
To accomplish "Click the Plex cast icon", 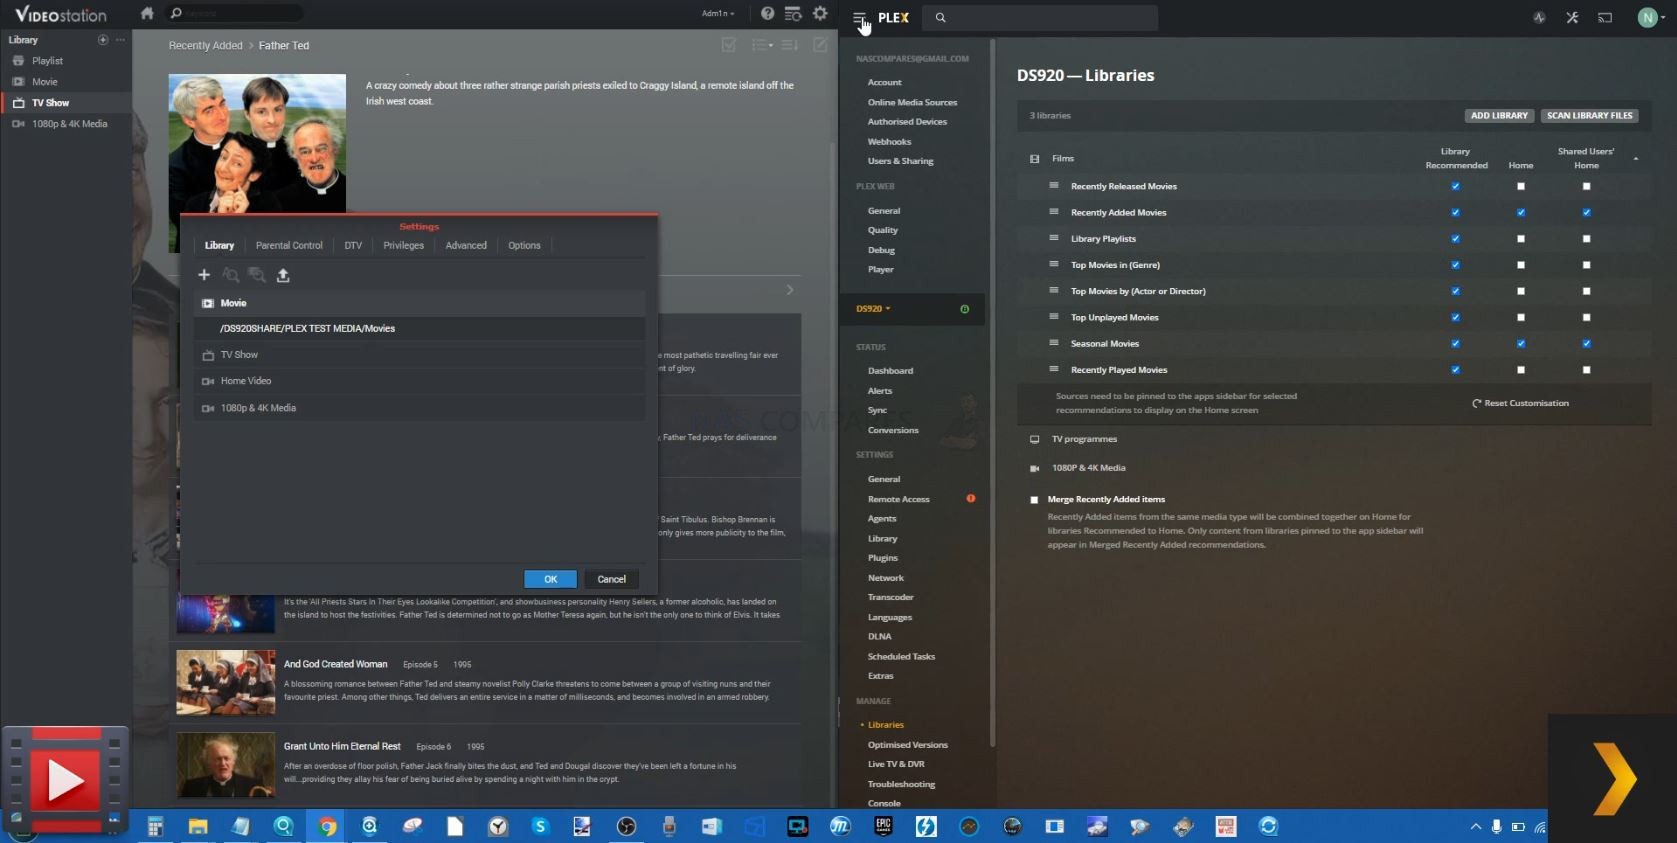I will (x=1605, y=17).
